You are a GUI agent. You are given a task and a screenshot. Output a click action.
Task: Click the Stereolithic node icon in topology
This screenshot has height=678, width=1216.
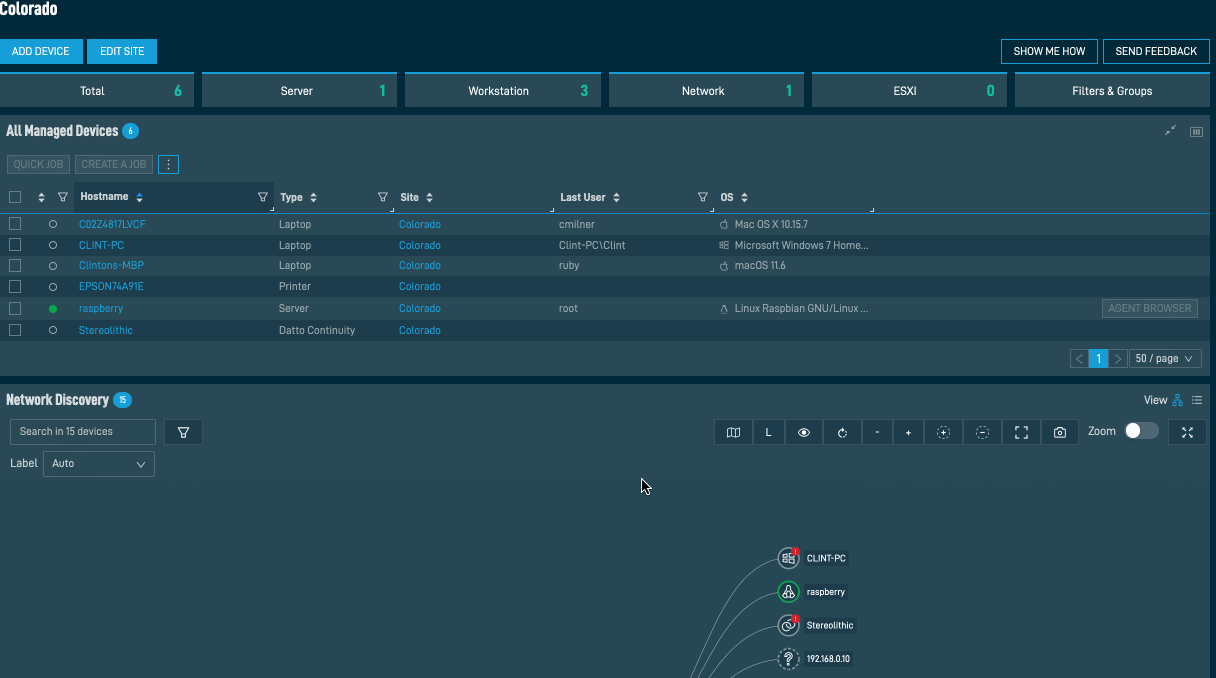pyautogui.click(x=788, y=625)
